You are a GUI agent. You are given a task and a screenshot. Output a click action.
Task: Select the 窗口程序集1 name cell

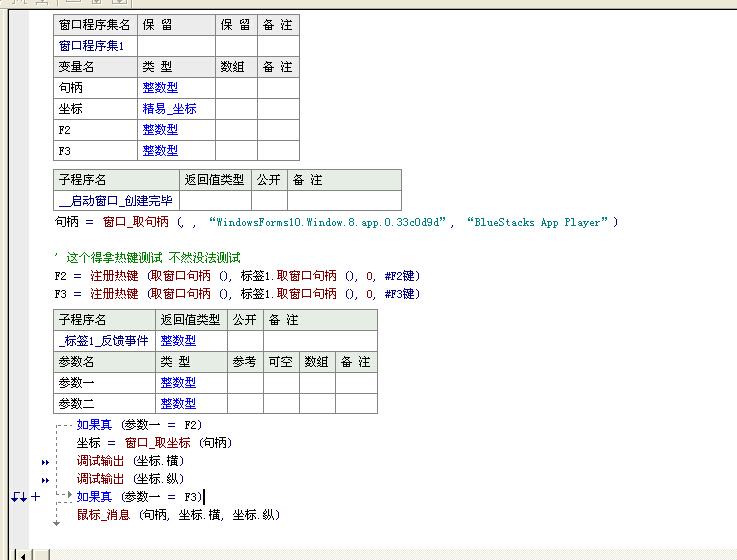click(x=95, y=46)
